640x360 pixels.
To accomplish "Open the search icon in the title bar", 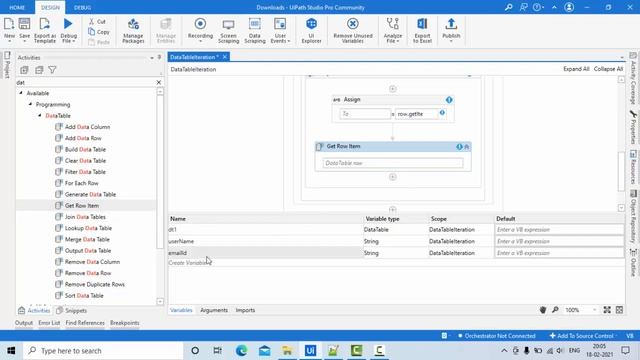I will pos(509,7).
